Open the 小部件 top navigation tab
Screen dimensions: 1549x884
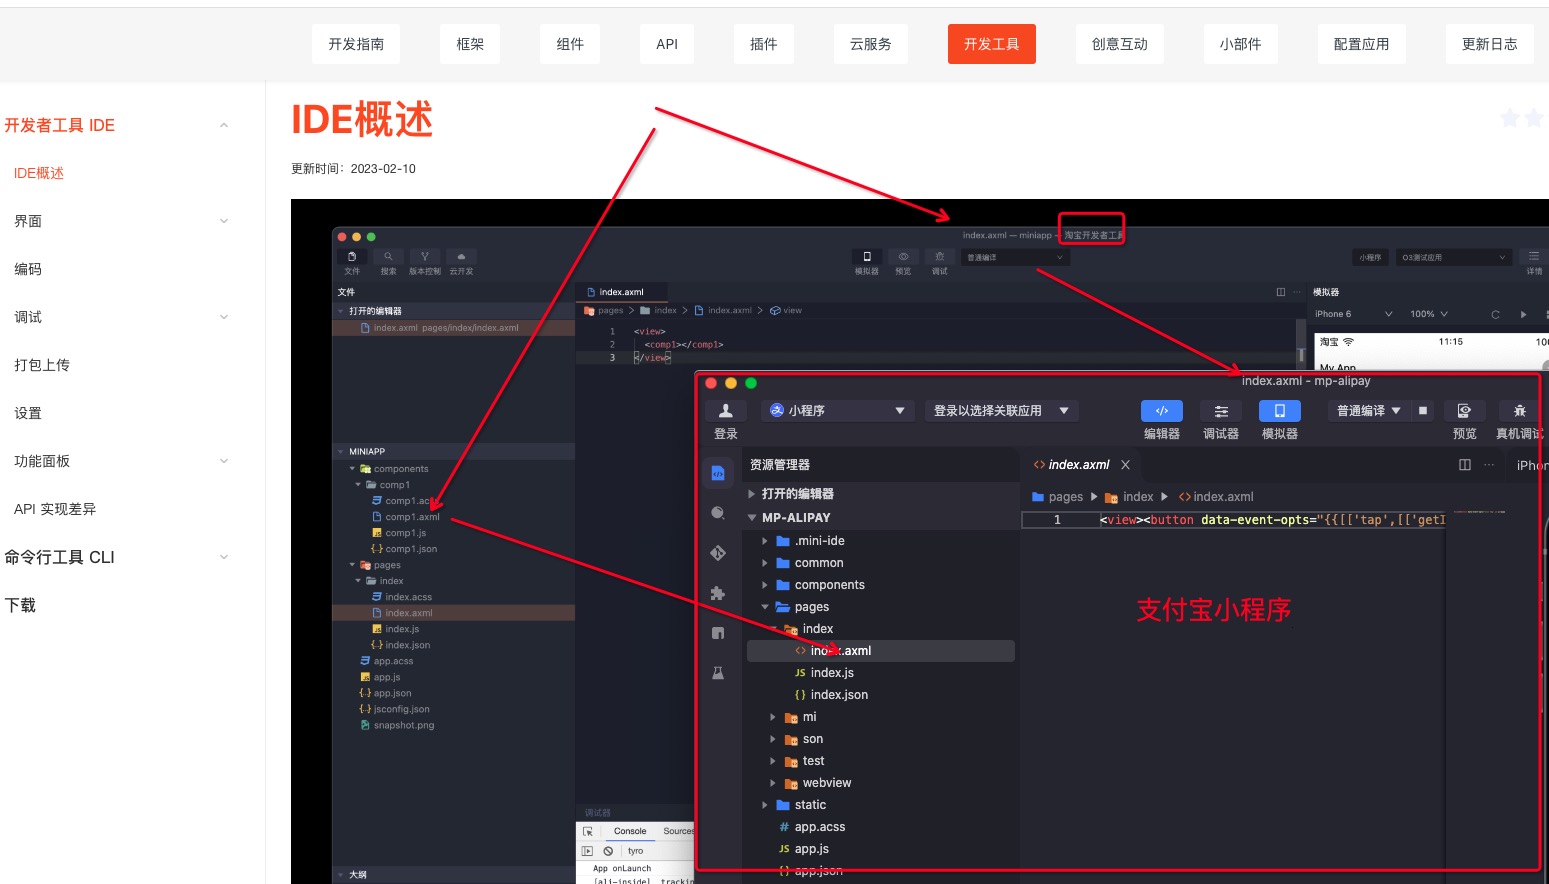(1240, 44)
